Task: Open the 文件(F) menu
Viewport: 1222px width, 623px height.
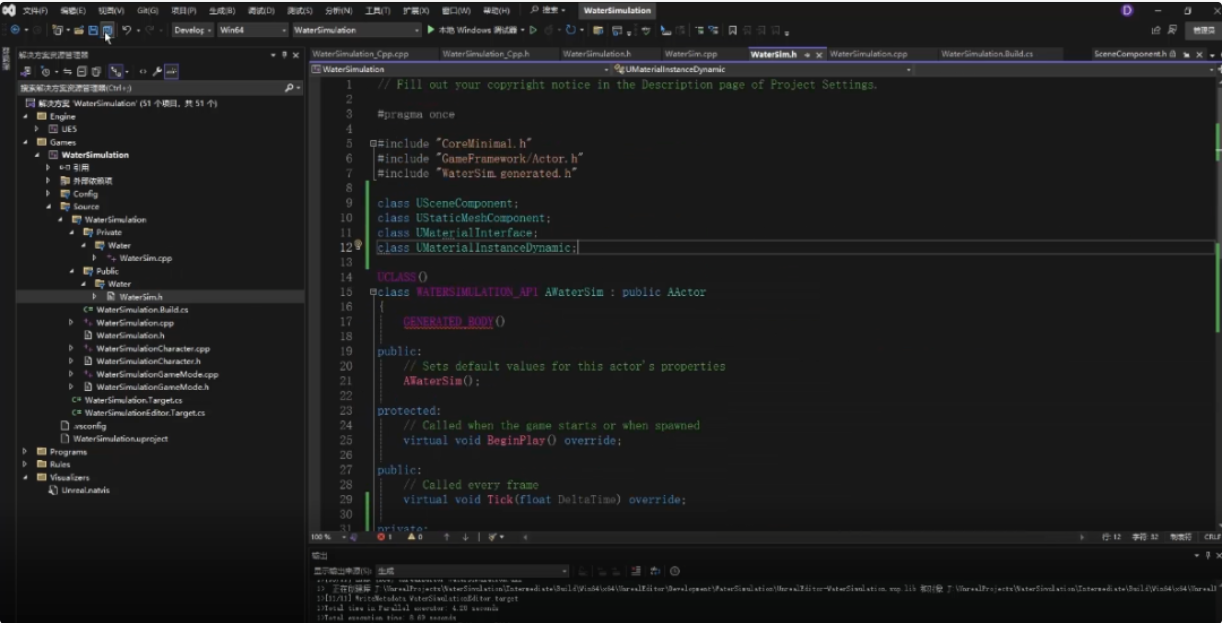Action: tap(35, 10)
